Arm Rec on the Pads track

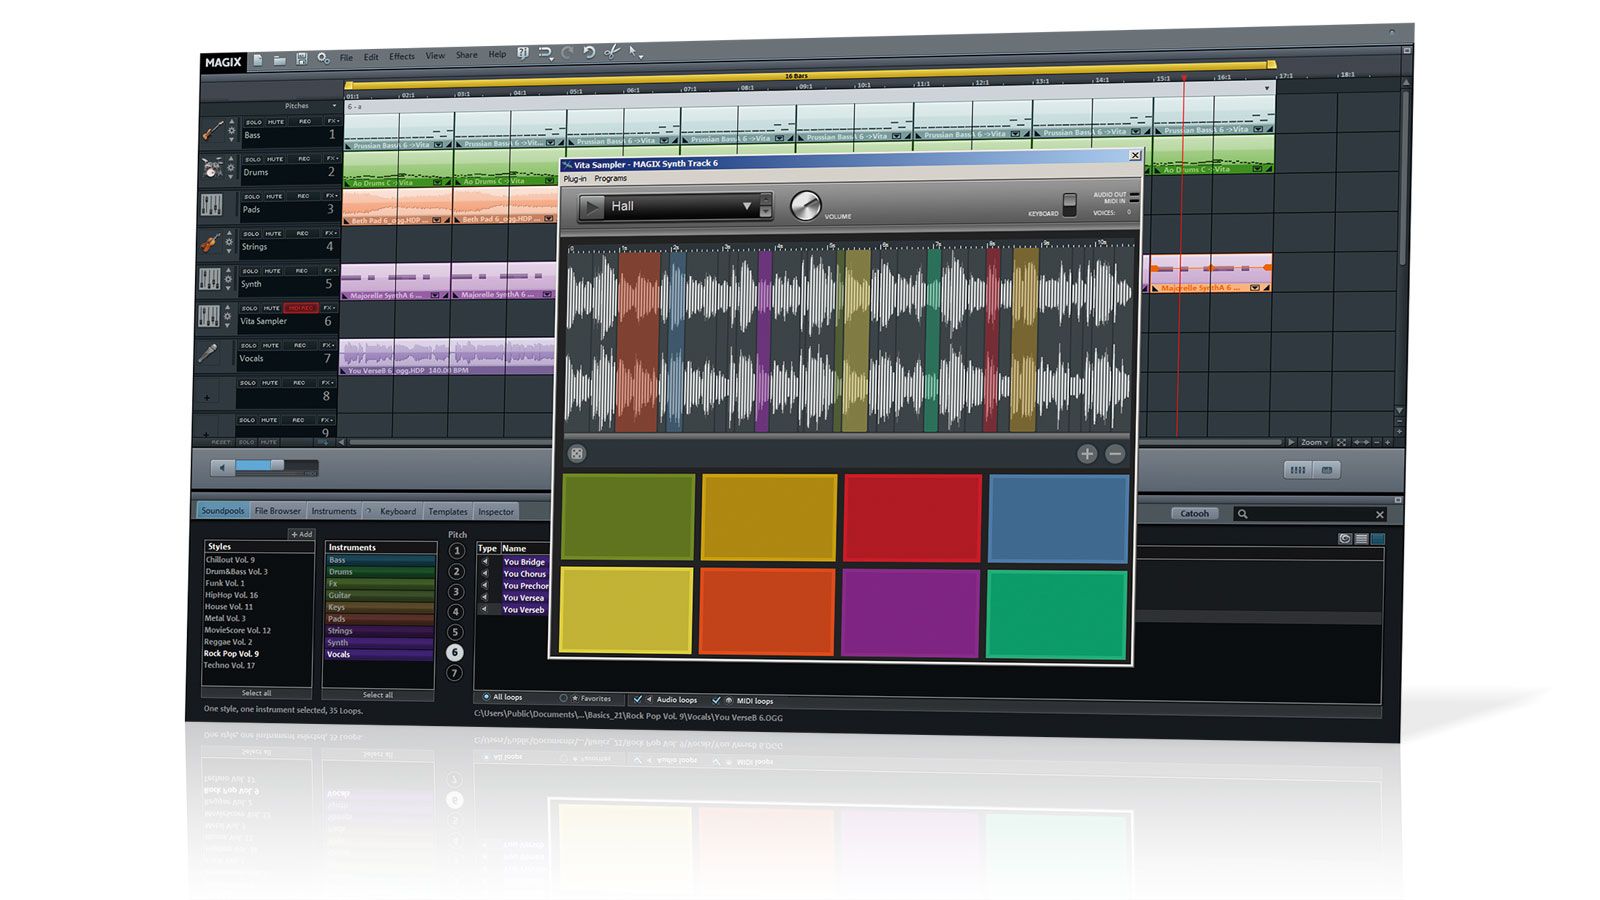pos(304,196)
